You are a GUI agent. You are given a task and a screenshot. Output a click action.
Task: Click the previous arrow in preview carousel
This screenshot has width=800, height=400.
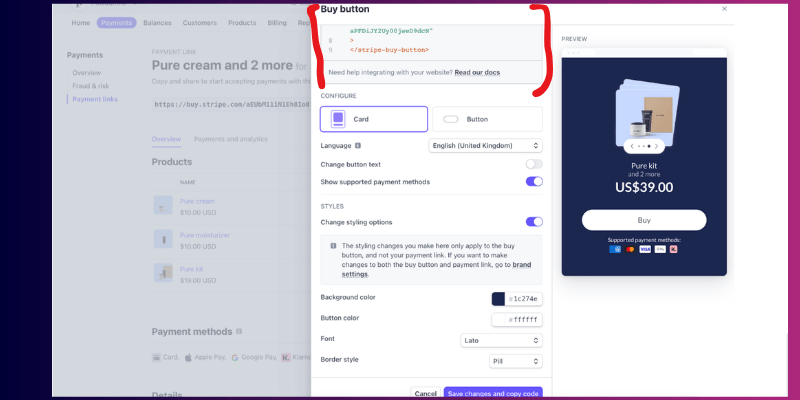tap(632, 146)
